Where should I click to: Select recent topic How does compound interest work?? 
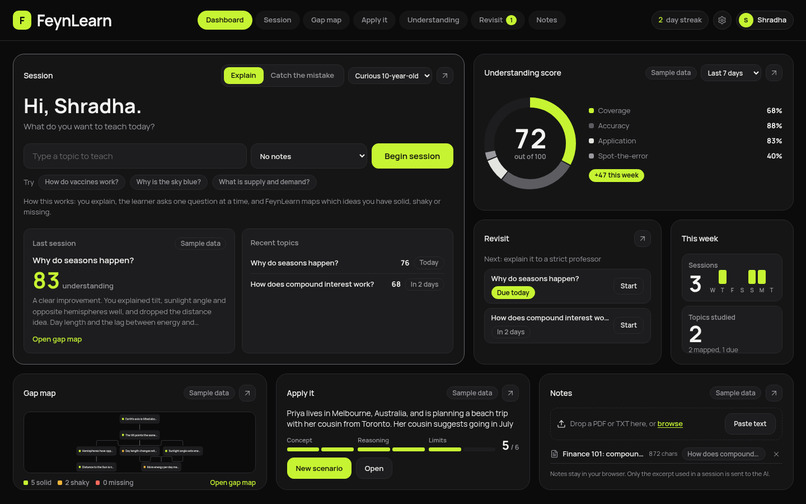click(347, 284)
